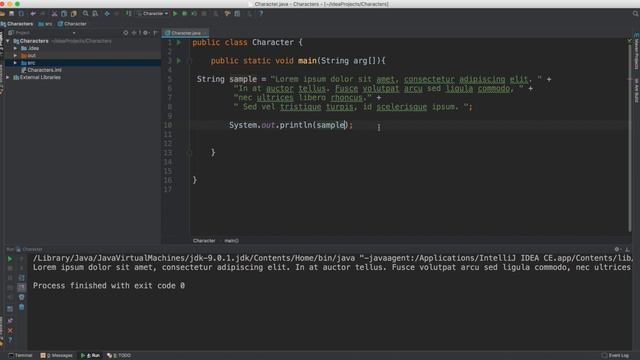
Task: Select the src breadcrumb in navigation bar
Action: [45, 24]
